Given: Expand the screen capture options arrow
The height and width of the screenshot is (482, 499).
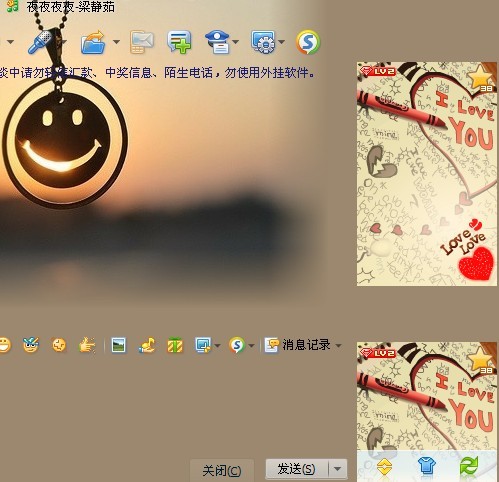Looking at the screenshot, I should tap(218, 346).
